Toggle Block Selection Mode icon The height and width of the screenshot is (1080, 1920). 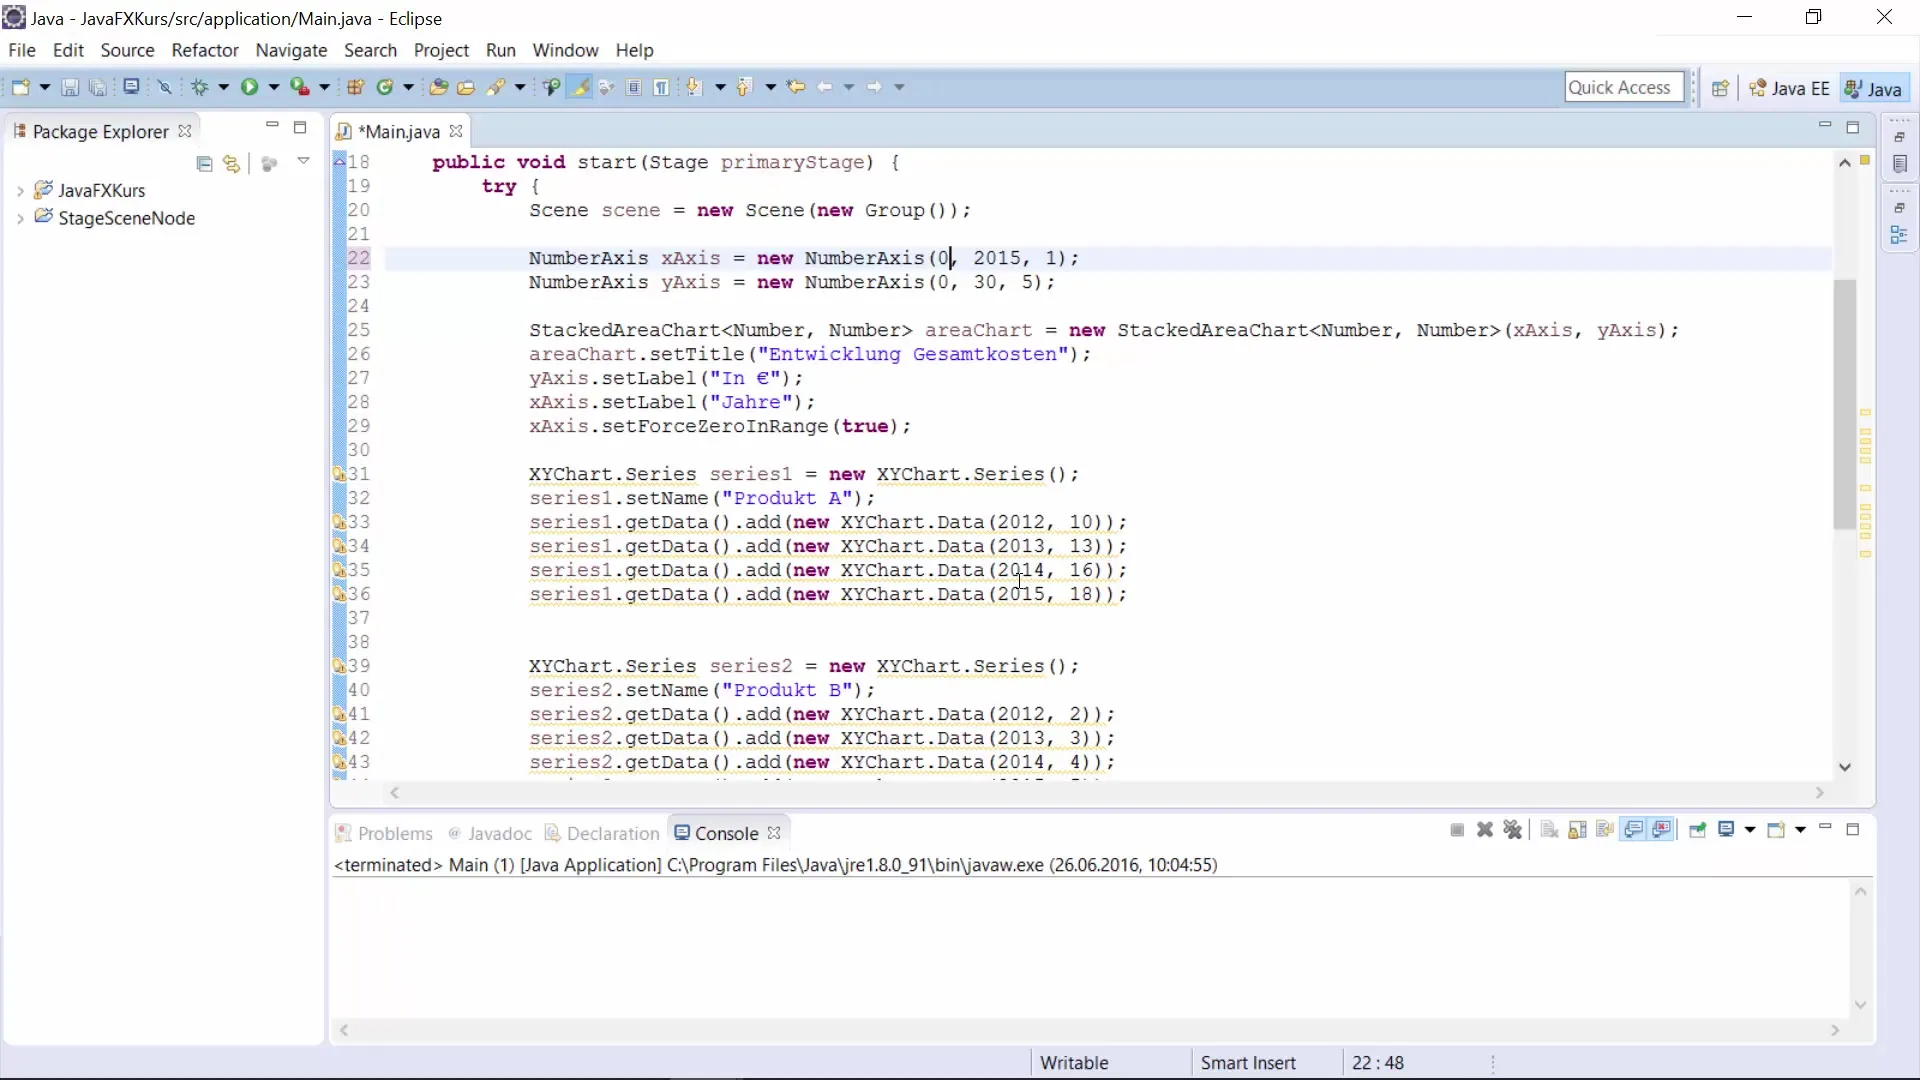click(634, 88)
